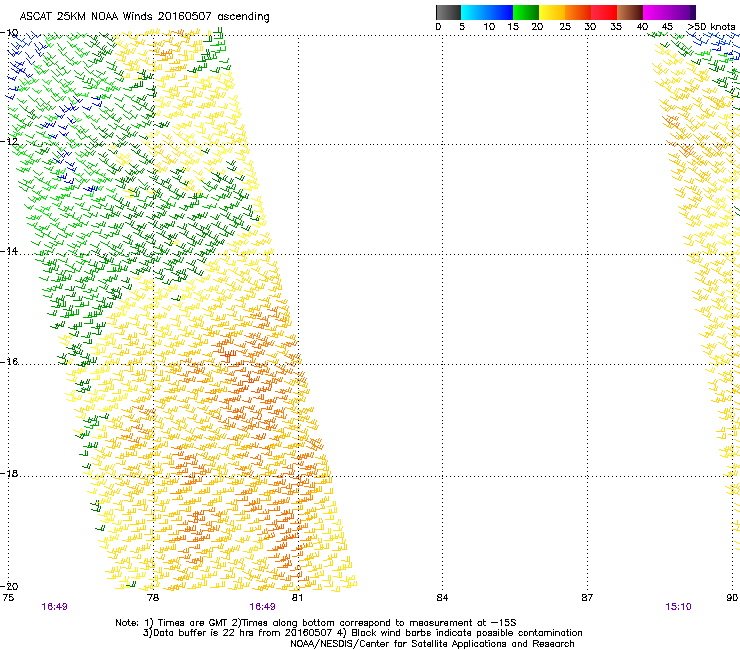Click the brown 35–40 knot legend segment
Image resolution: width=740 pixels, height=650 pixels.
pos(630,12)
